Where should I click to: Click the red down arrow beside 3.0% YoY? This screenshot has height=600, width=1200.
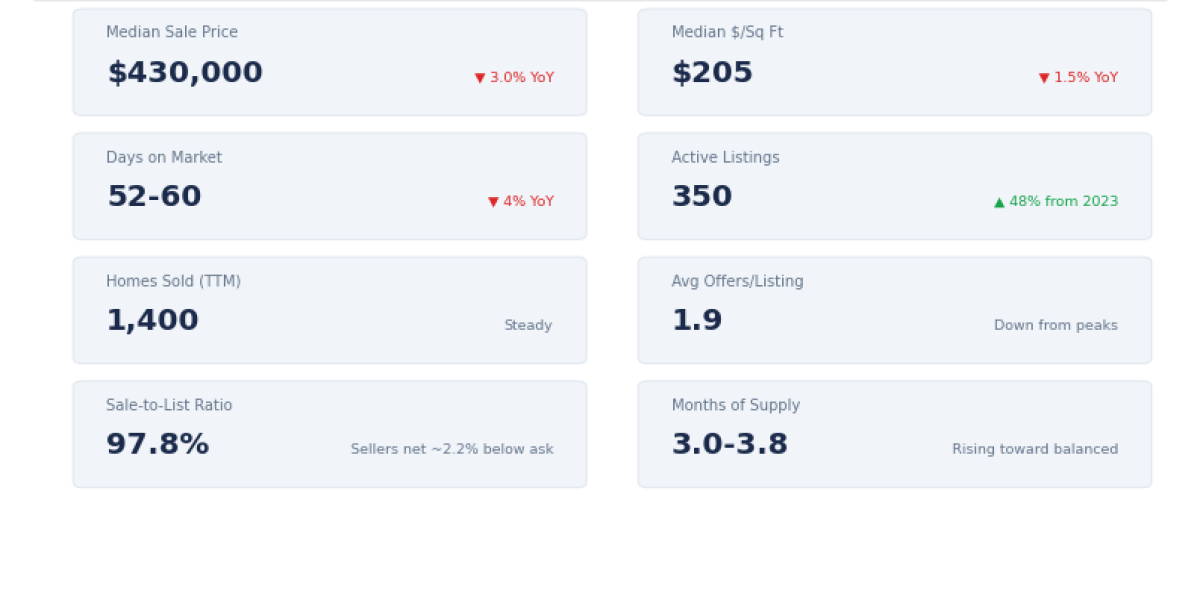(480, 78)
